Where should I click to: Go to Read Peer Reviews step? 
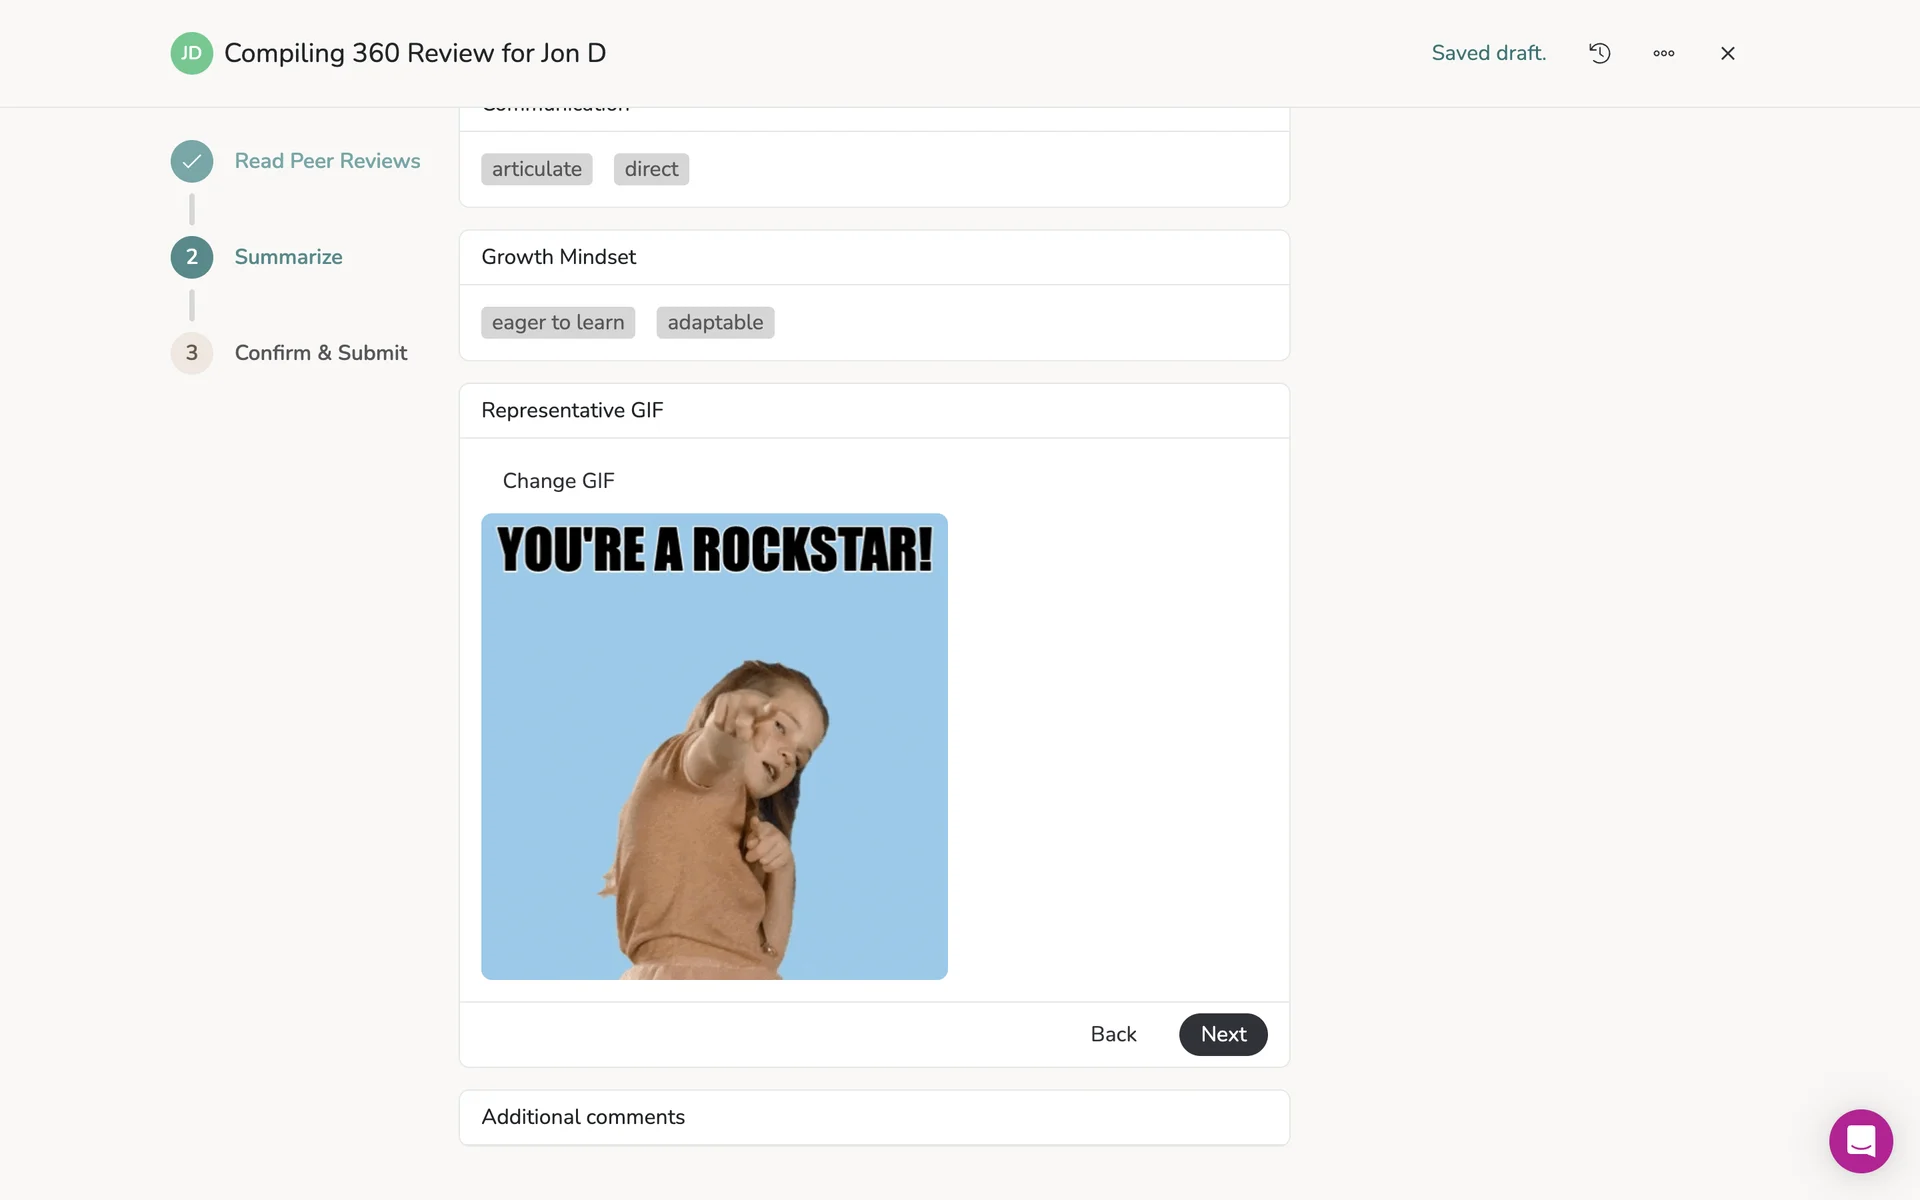point(327,161)
